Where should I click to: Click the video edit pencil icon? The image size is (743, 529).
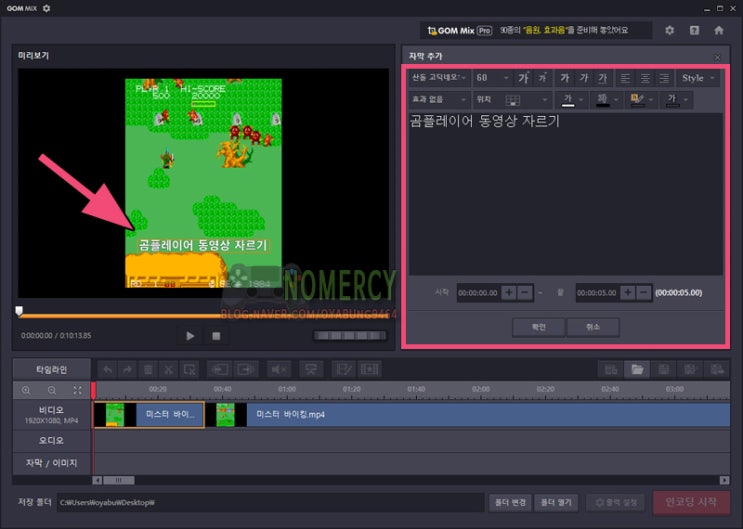pos(343,370)
